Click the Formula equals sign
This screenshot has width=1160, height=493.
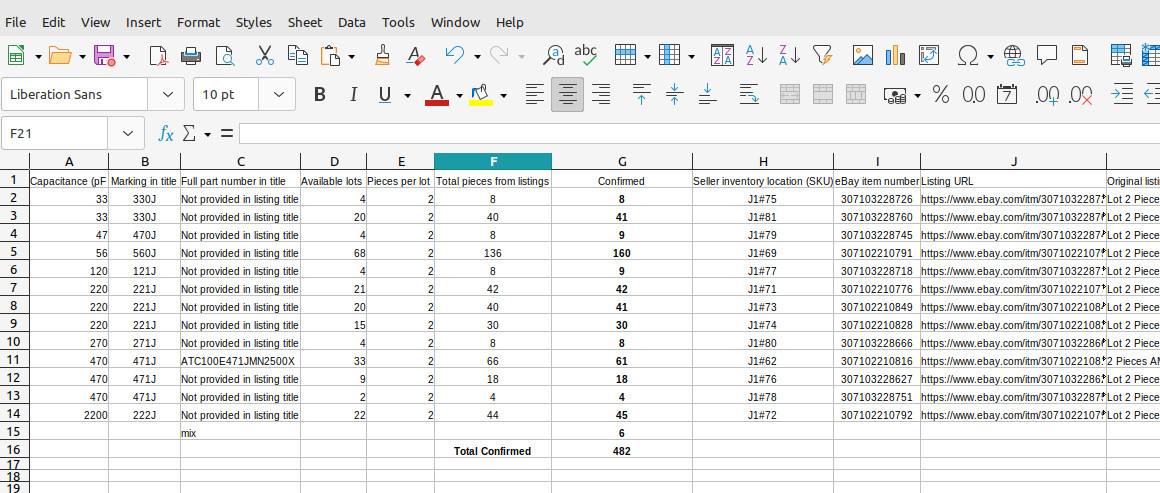[x=227, y=134]
